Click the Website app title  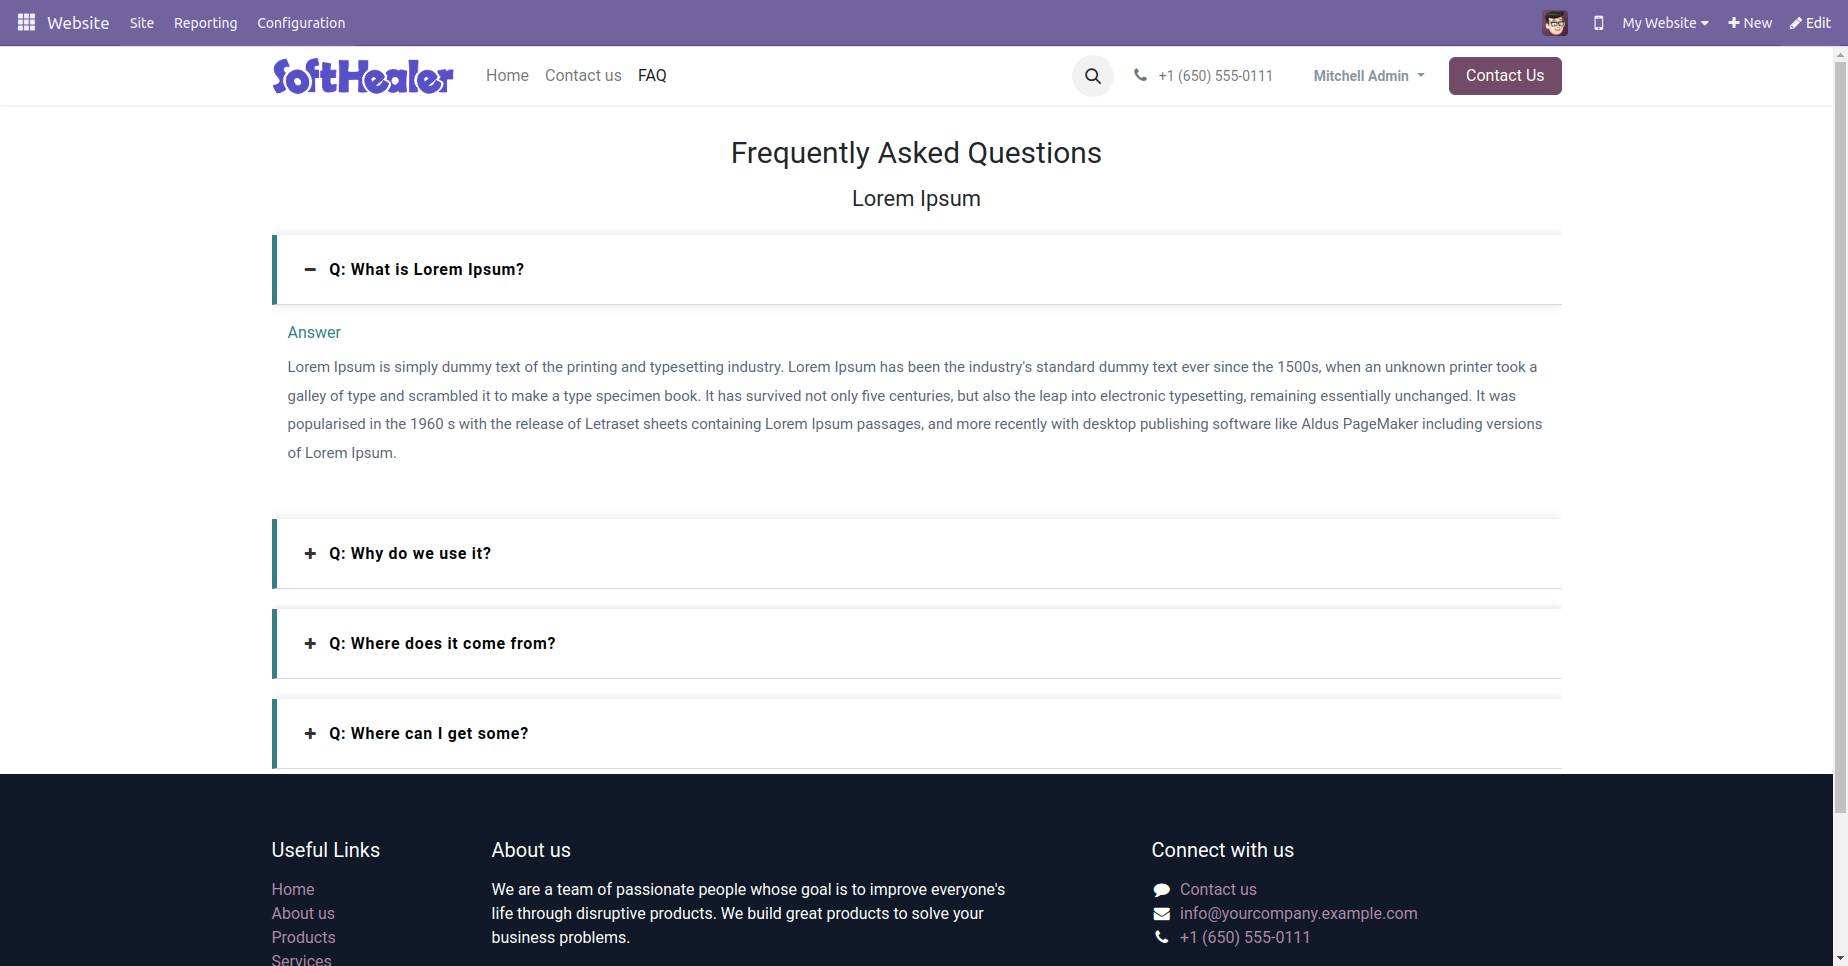coord(78,23)
